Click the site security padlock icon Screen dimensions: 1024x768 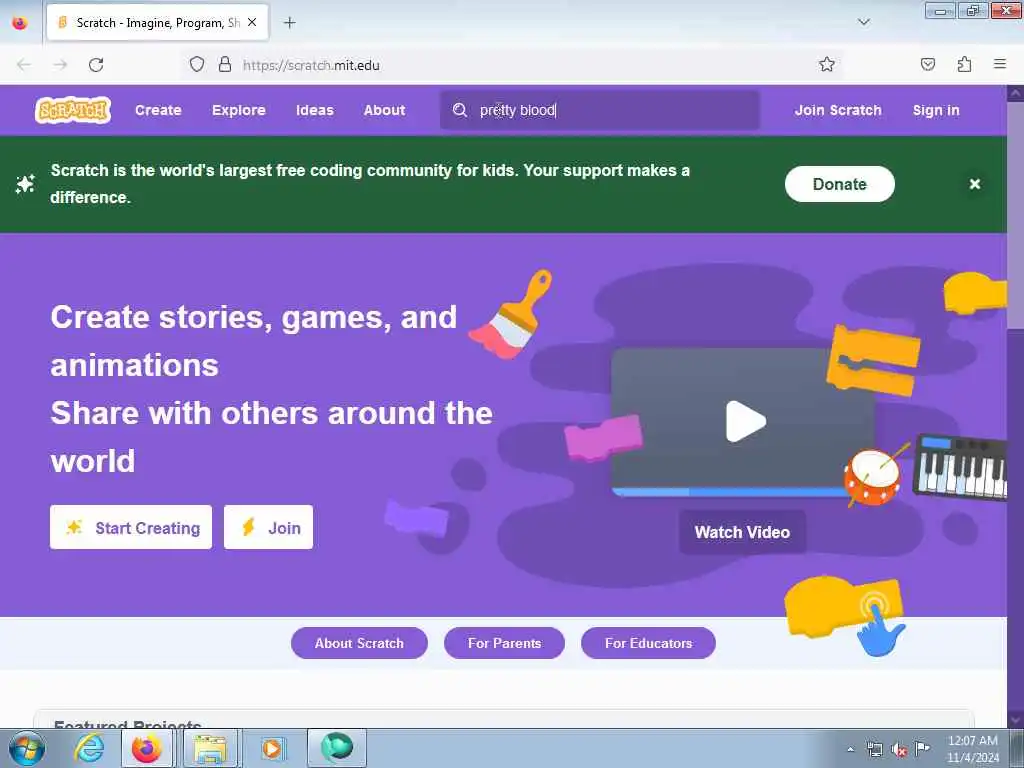click(225, 64)
